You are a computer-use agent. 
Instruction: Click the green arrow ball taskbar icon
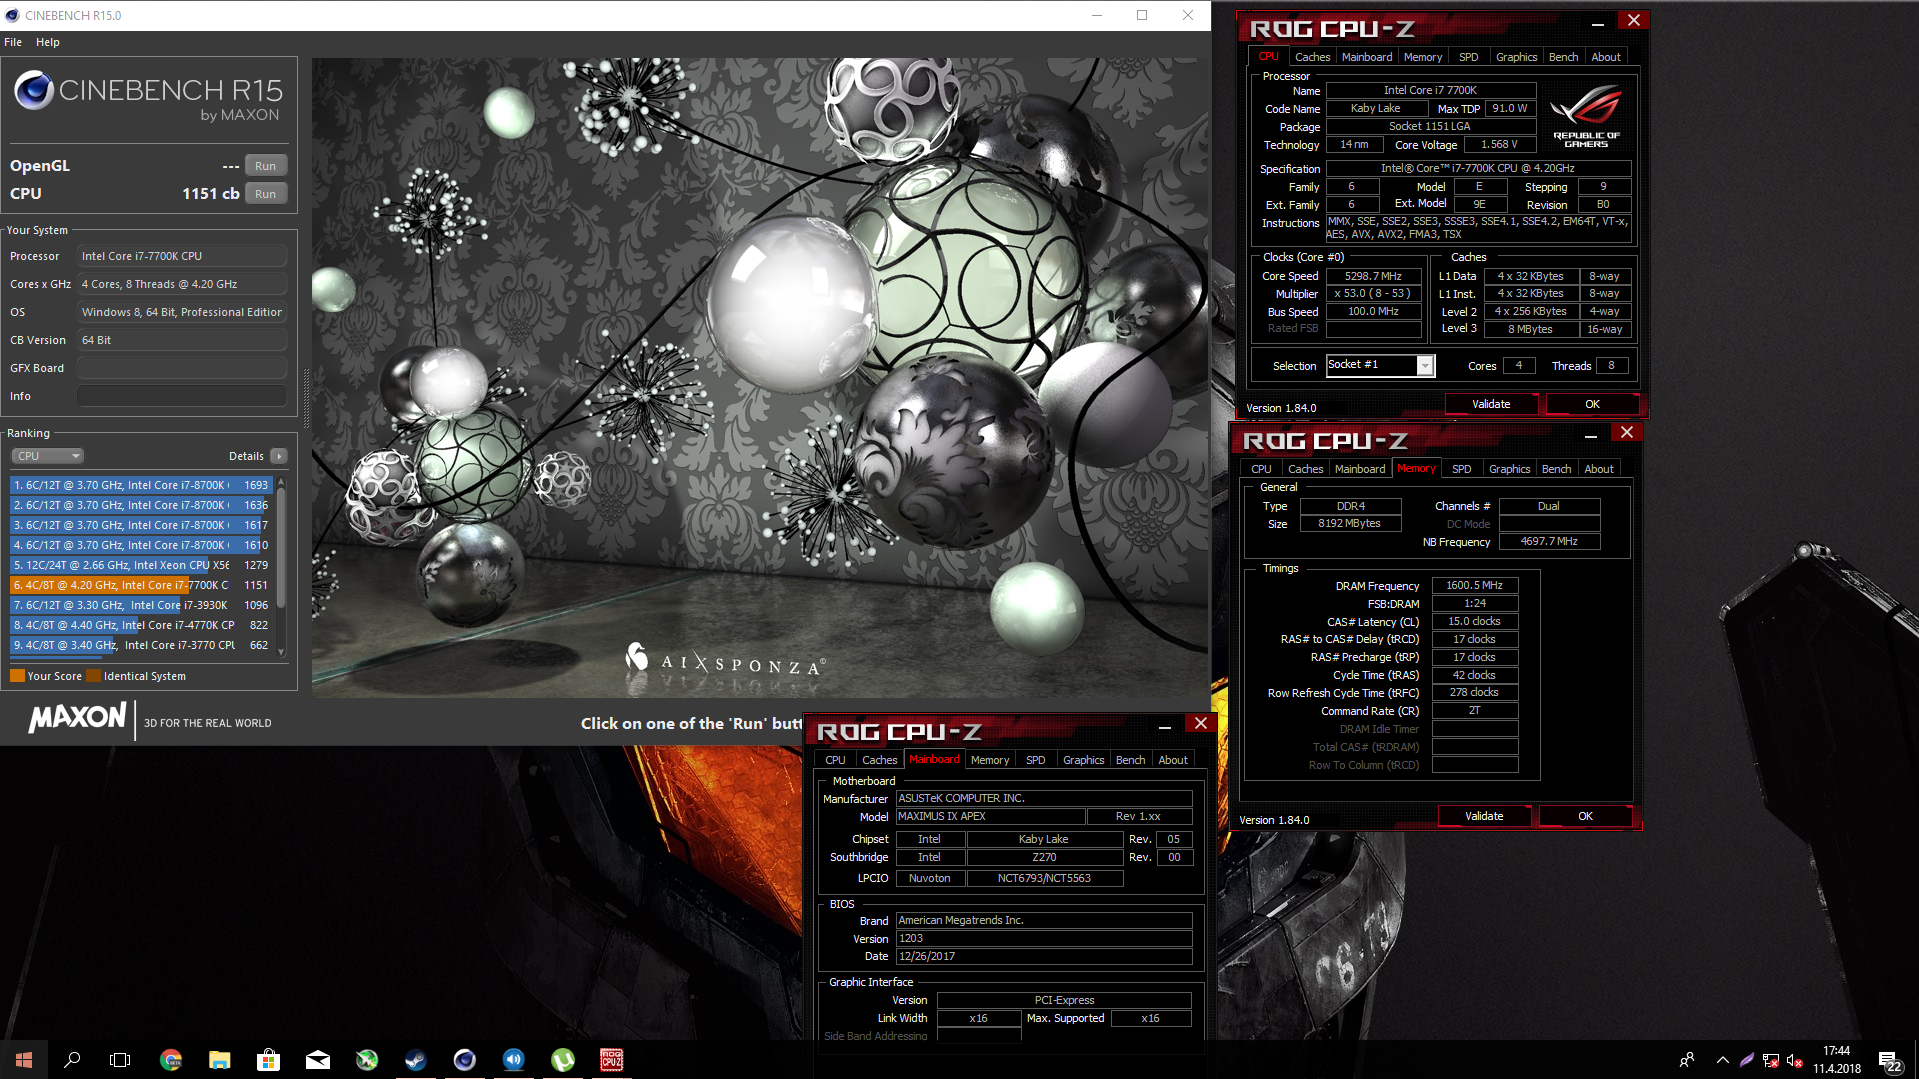(367, 1060)
